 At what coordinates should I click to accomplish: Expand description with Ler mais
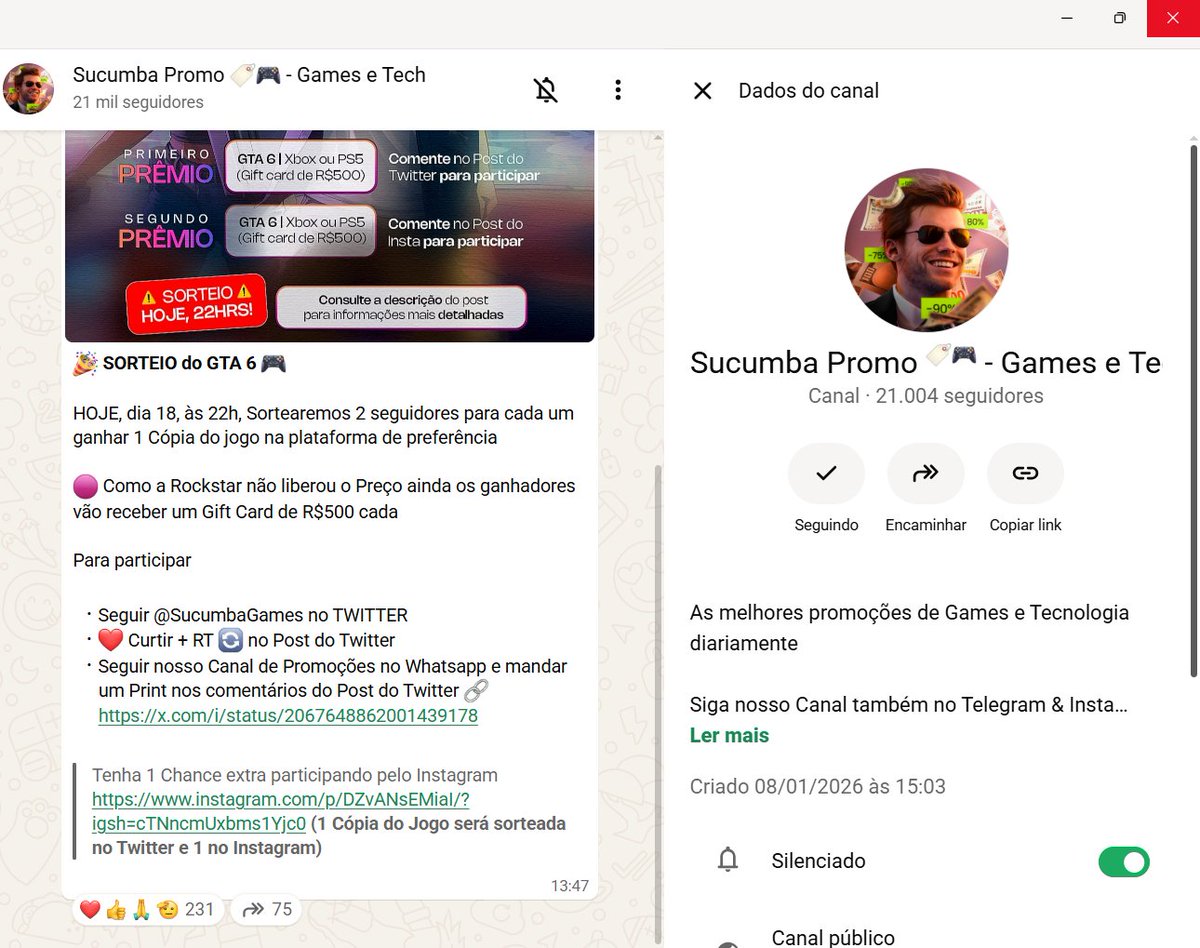pos(729,735)
